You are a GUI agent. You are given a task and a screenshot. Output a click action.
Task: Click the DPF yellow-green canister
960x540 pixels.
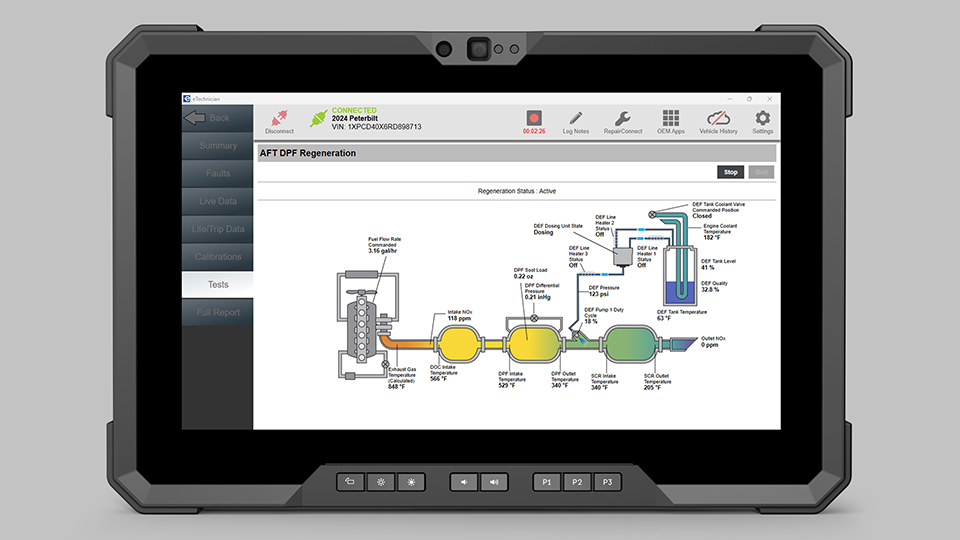click(x=534, y=344)
